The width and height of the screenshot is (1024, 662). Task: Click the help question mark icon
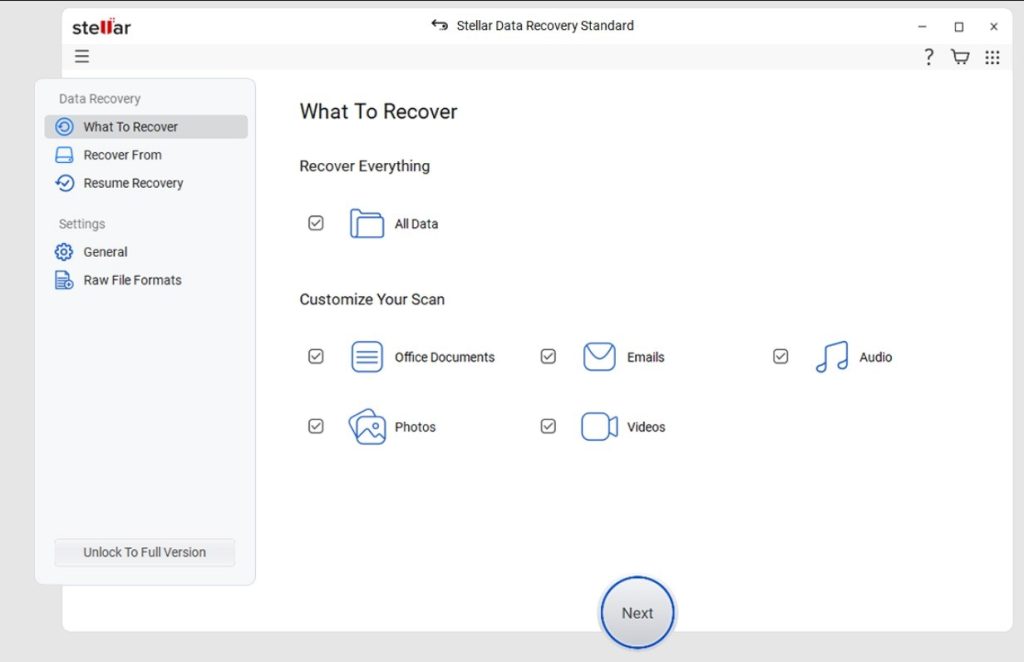[x=928, y=57]
